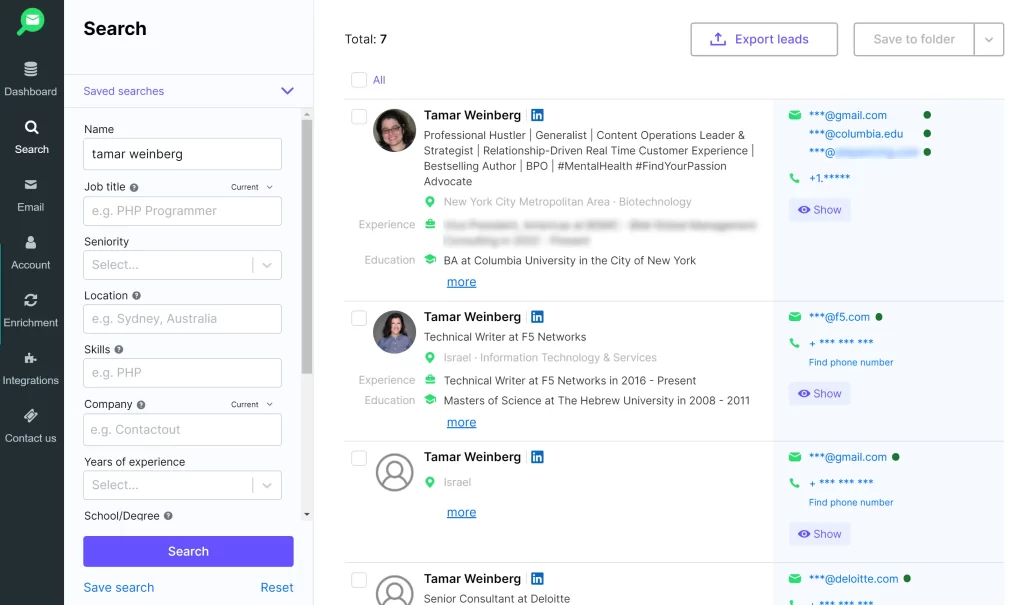1024x605 pixels.
Task: Click the Skills input field
Action: tap(182, 372)
